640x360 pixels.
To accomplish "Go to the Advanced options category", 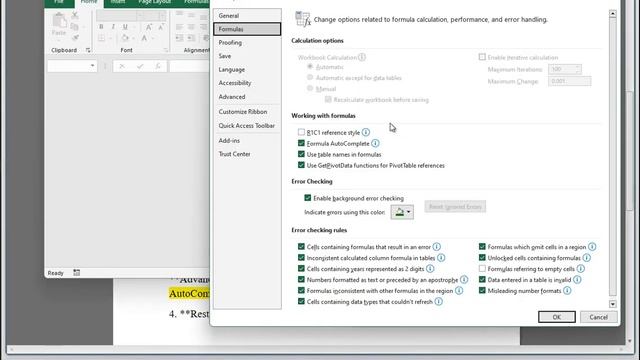I will [247, 97].
